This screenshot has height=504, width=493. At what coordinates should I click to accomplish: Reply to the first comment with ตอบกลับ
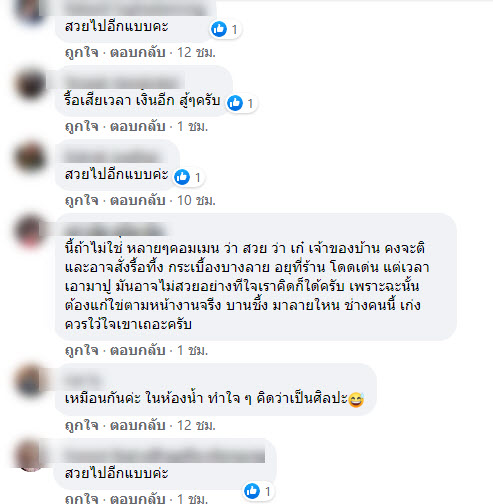pos(138,52)
